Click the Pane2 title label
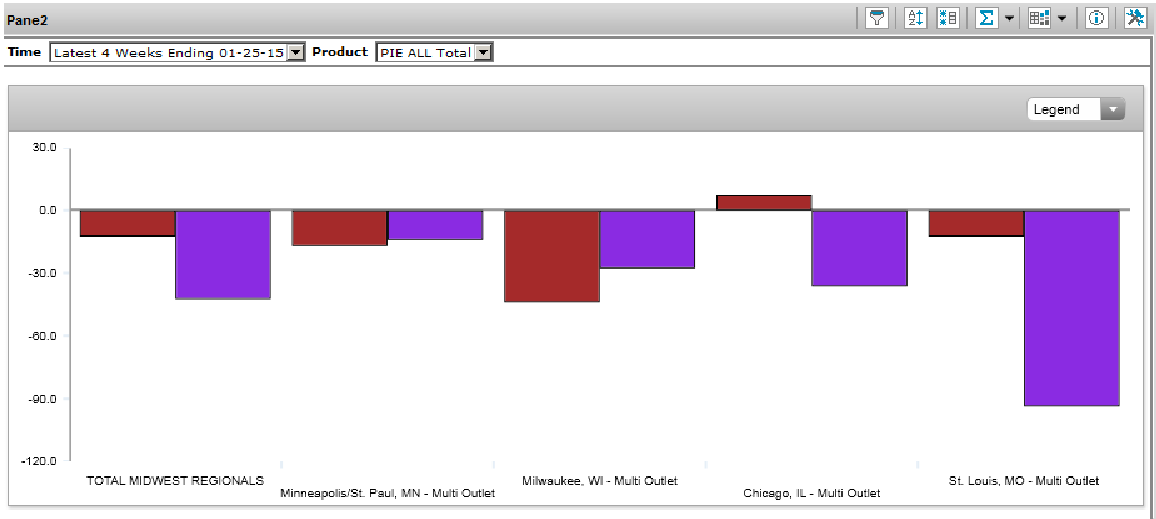 pyautogui.click(x=28, y=19)
